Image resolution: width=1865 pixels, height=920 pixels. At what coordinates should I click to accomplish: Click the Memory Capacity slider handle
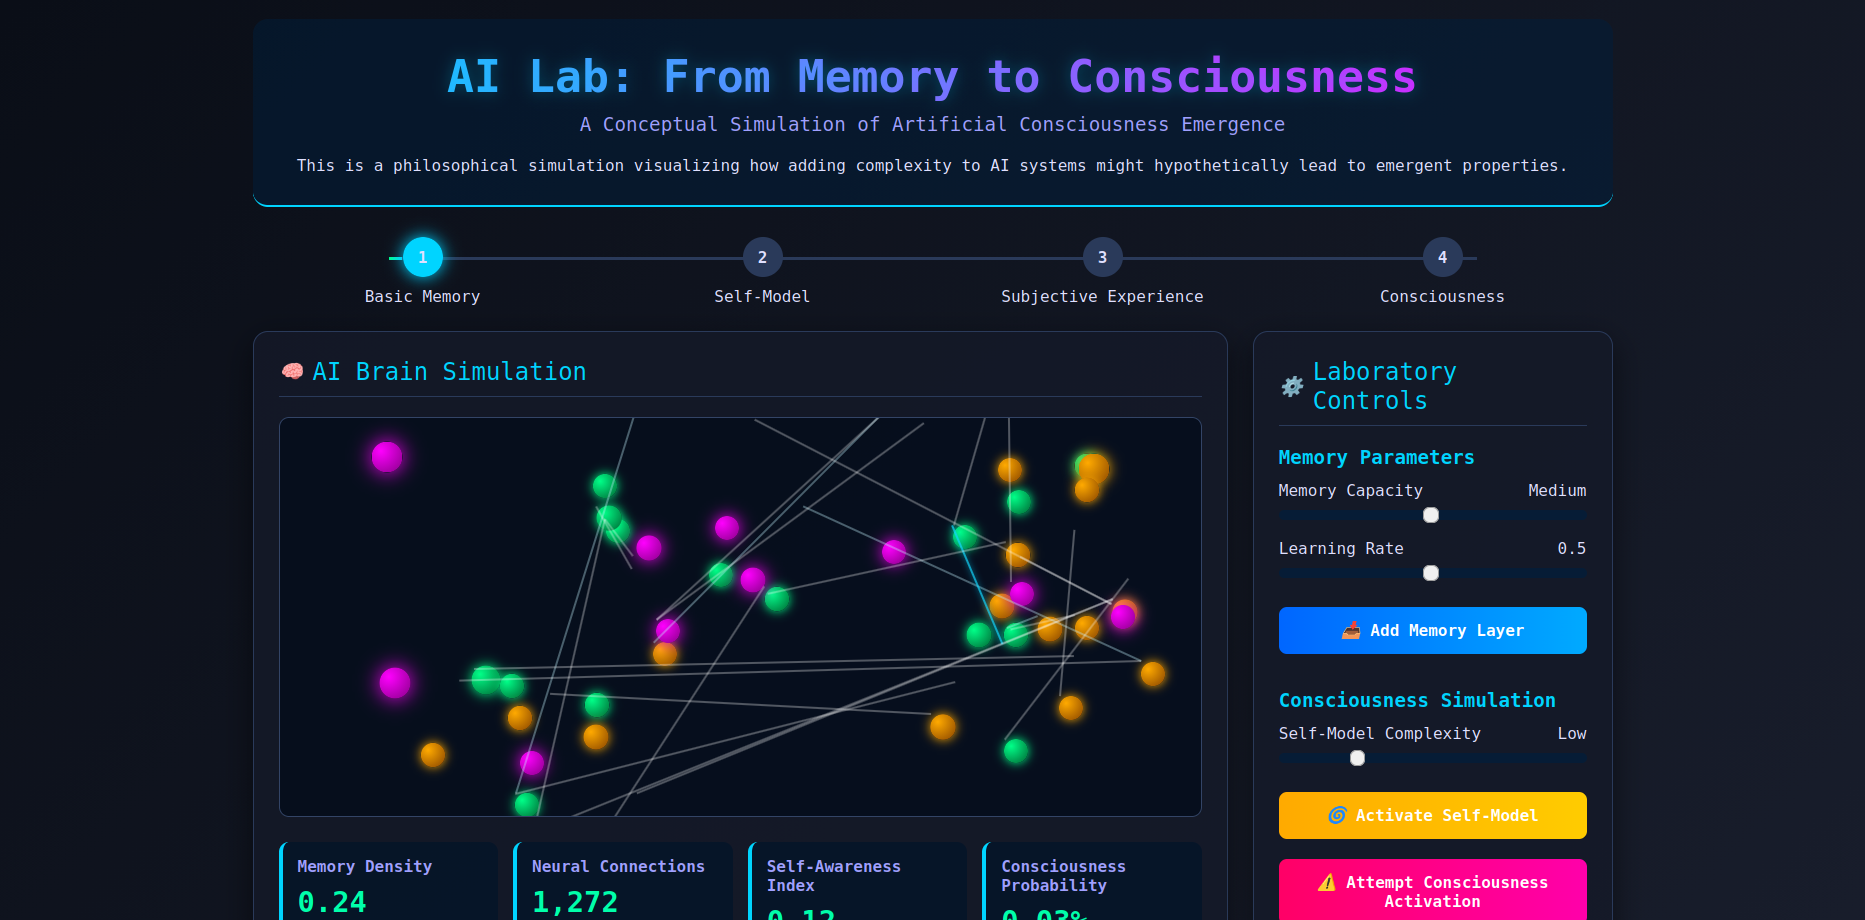1430,514
